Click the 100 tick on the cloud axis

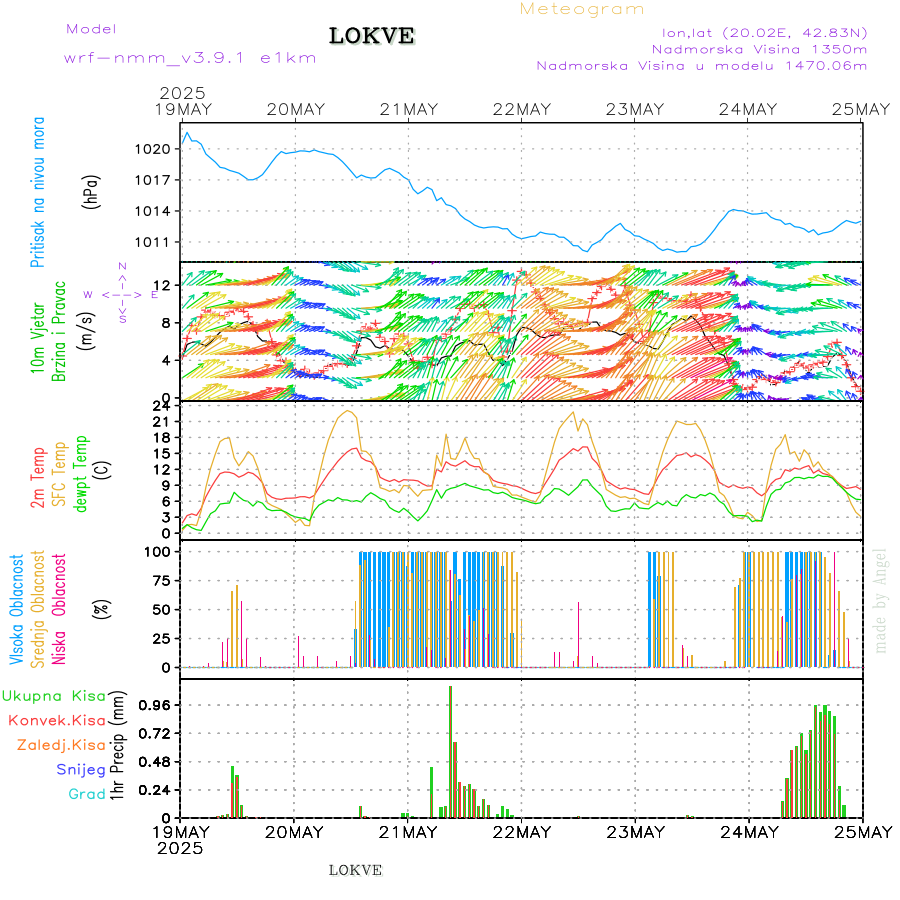point(157,552)
